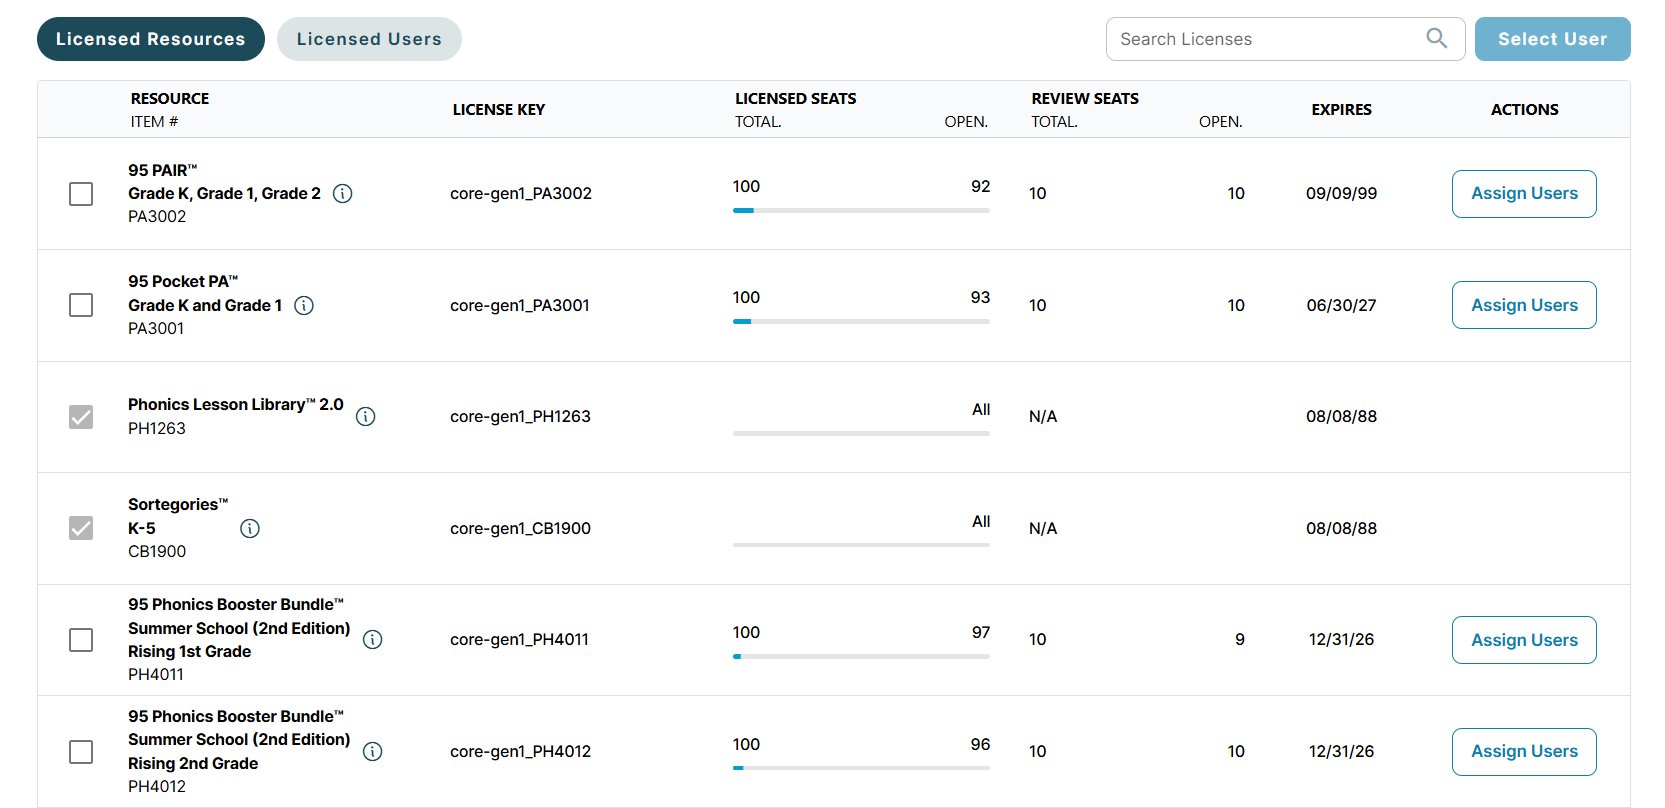Click the ACTIONS column header
1665x808 pixels.
[x=1524, y=110]
